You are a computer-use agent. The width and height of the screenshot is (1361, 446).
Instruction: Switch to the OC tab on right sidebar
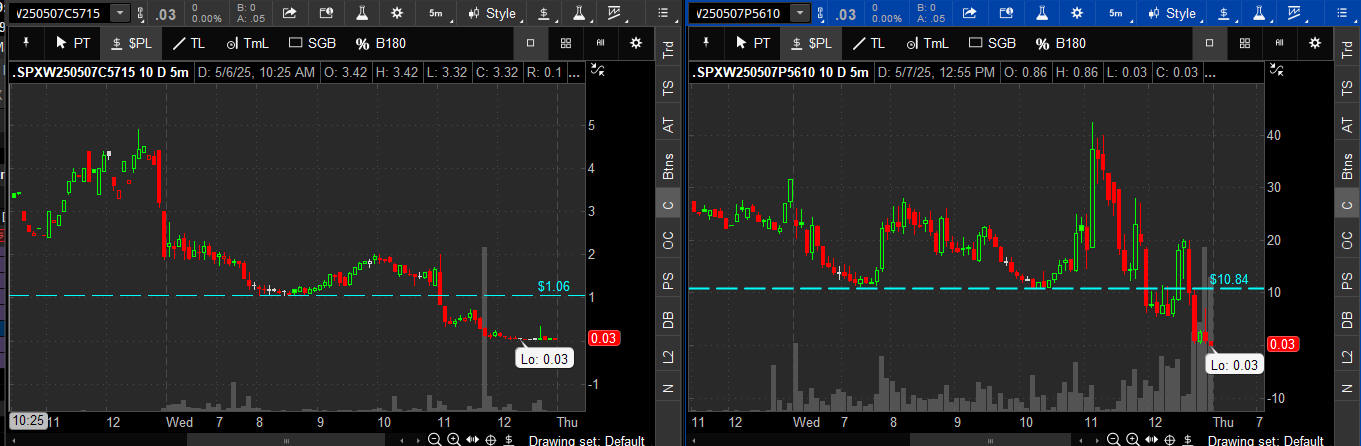click(x=1347, y=240)
